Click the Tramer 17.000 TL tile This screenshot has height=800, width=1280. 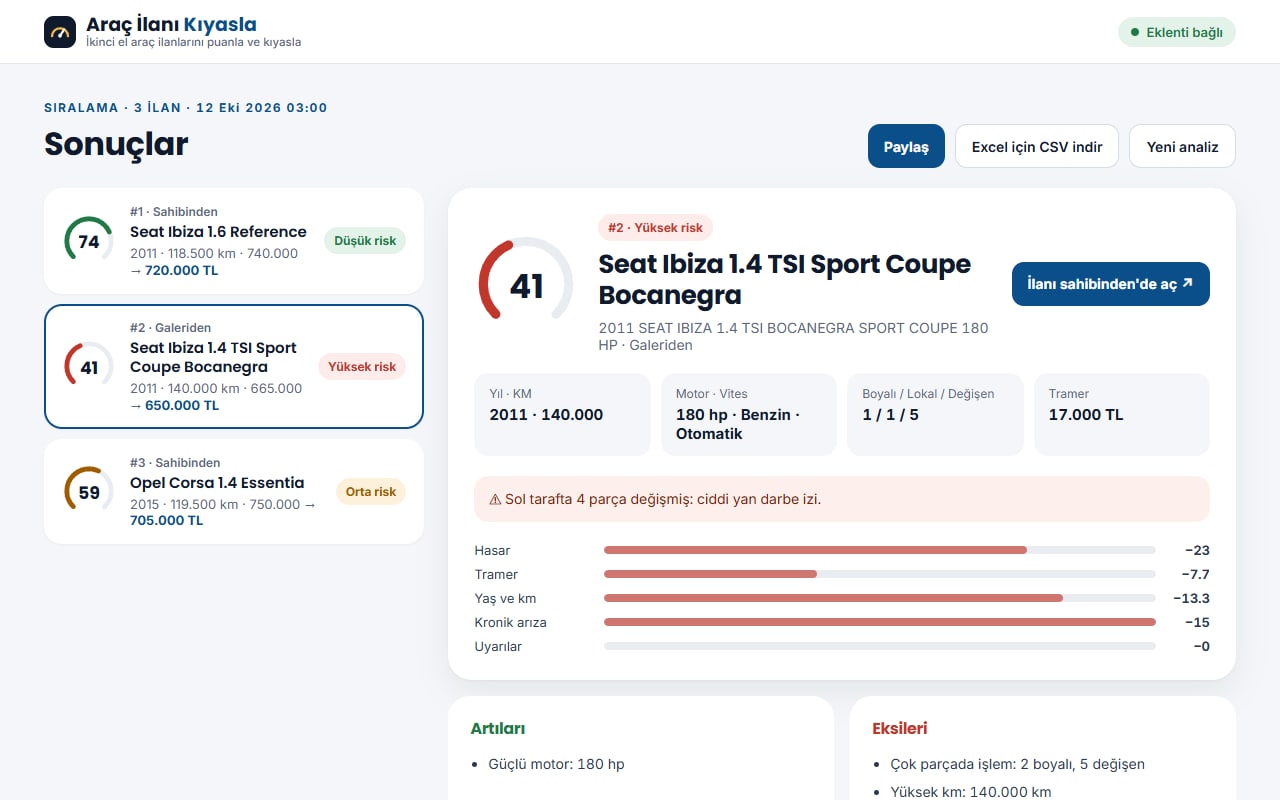1122,415
